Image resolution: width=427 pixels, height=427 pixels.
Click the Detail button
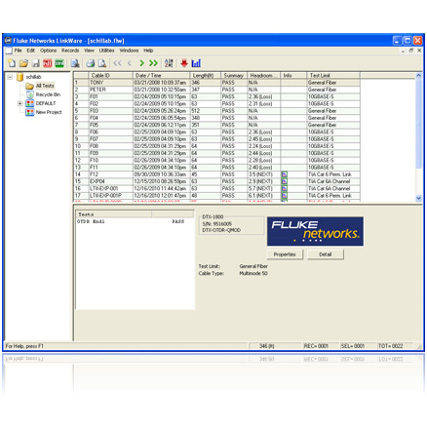325,254
